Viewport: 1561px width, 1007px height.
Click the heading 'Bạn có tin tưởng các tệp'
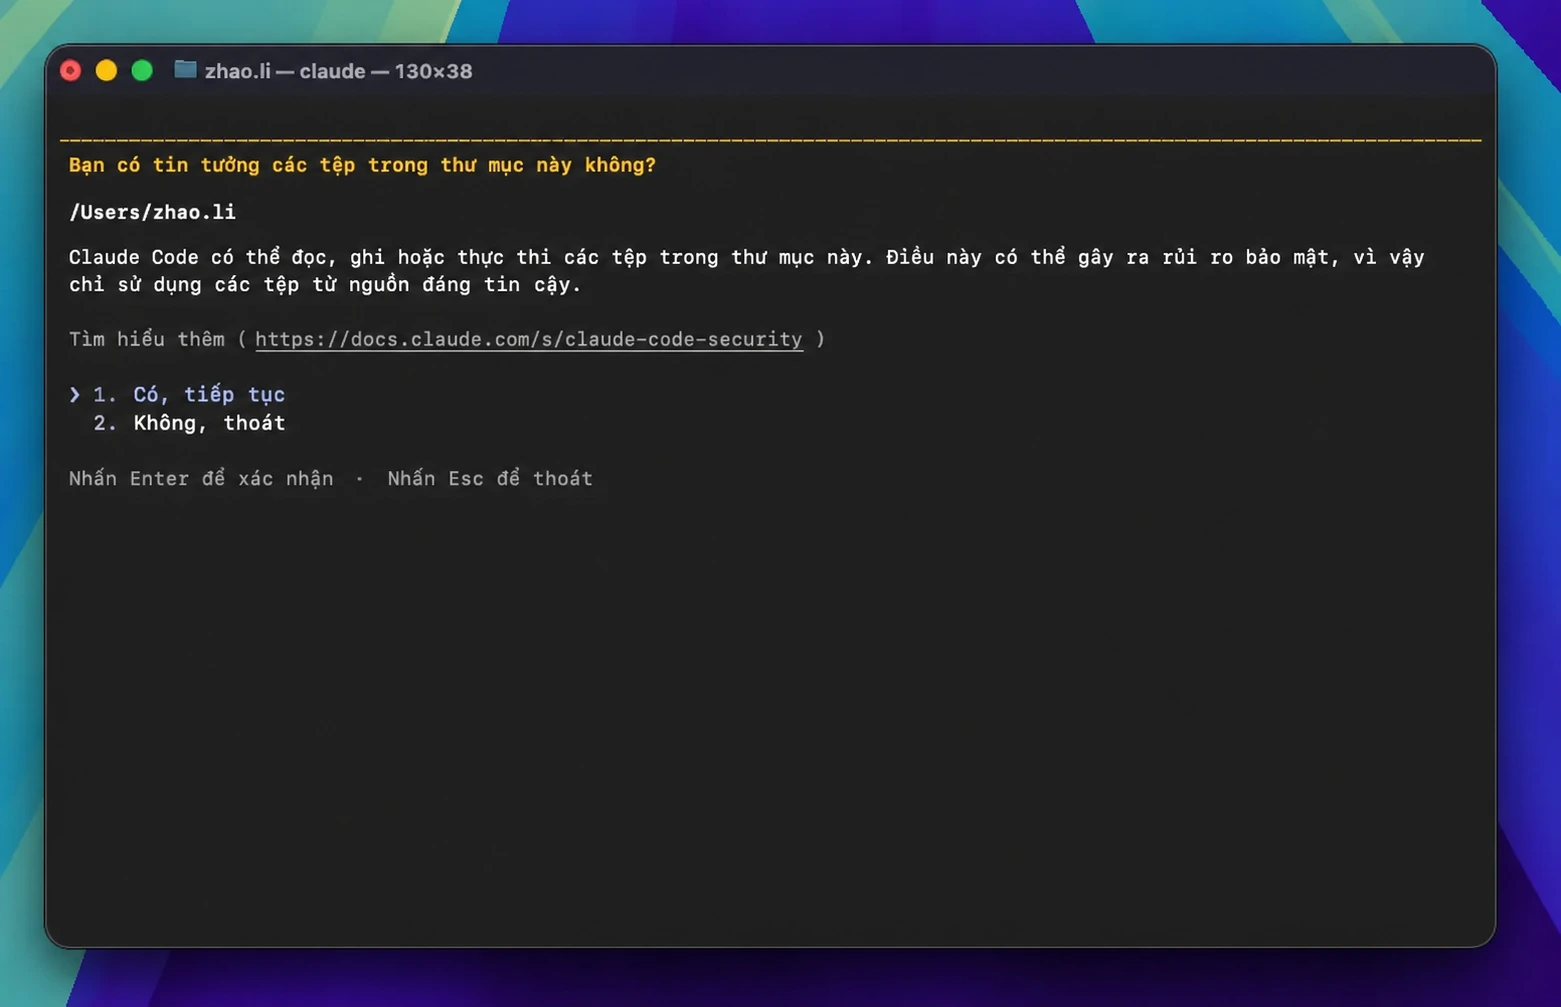(362, 165)
